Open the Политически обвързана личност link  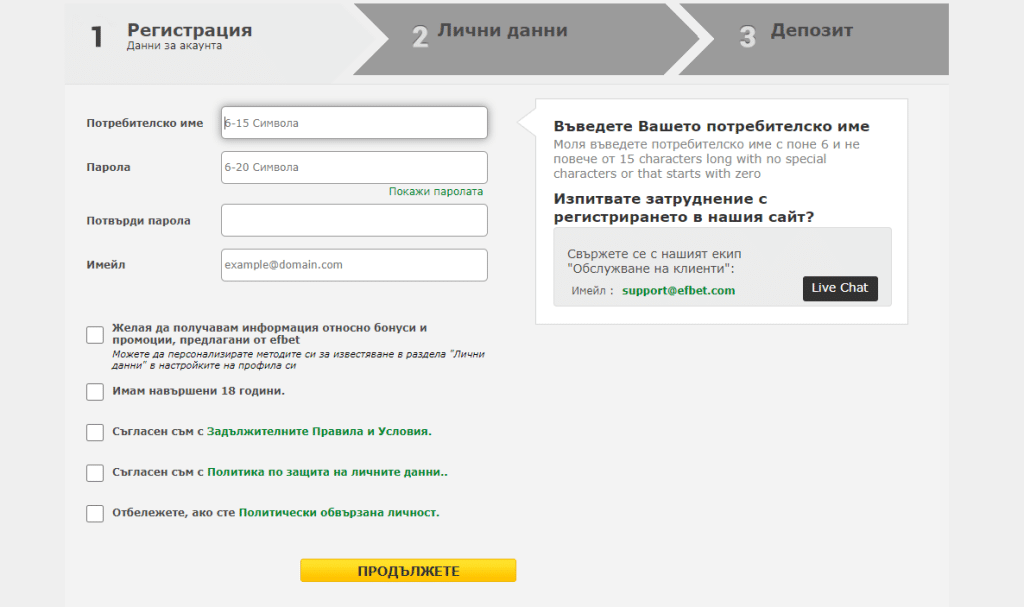coord(338,512)
